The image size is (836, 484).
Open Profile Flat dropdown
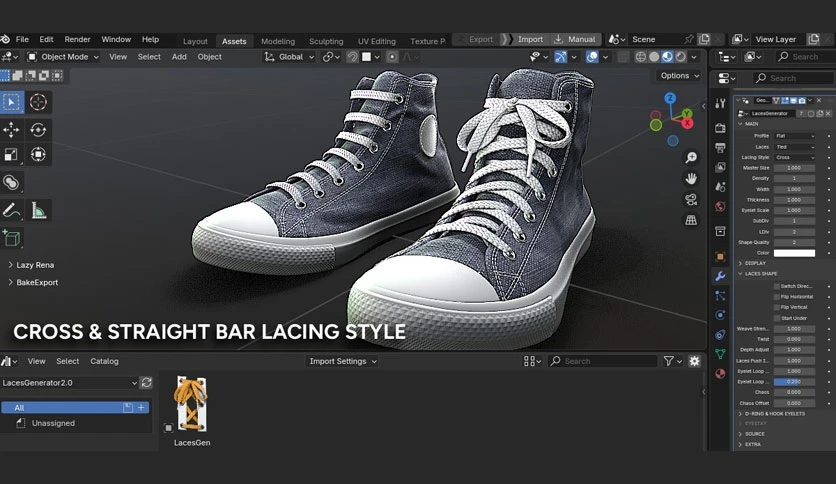[794, 136]
